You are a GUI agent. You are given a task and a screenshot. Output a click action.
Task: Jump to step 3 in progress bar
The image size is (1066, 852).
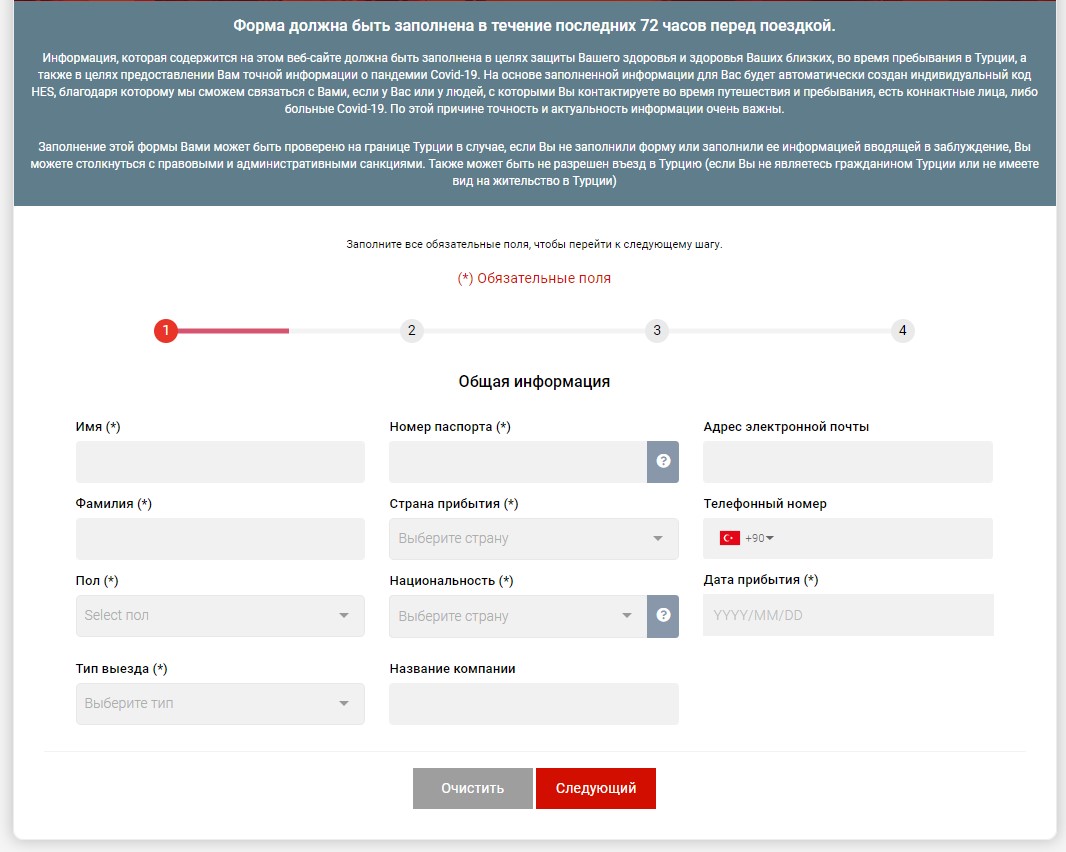pos(657,331)
